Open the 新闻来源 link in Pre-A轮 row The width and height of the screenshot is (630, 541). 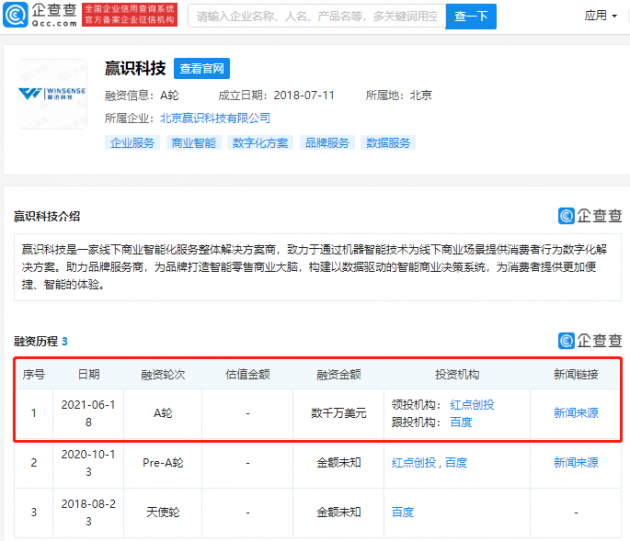pyautogui.click(x=576, y=463)
